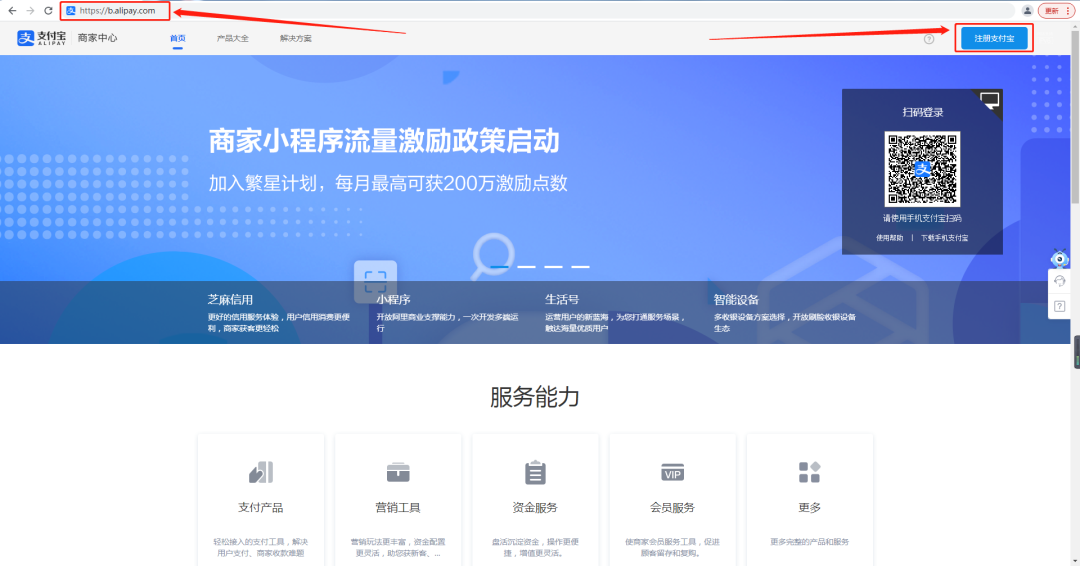Click the 支付产品 card title
1080x566 pixels.
pos(260,507)
